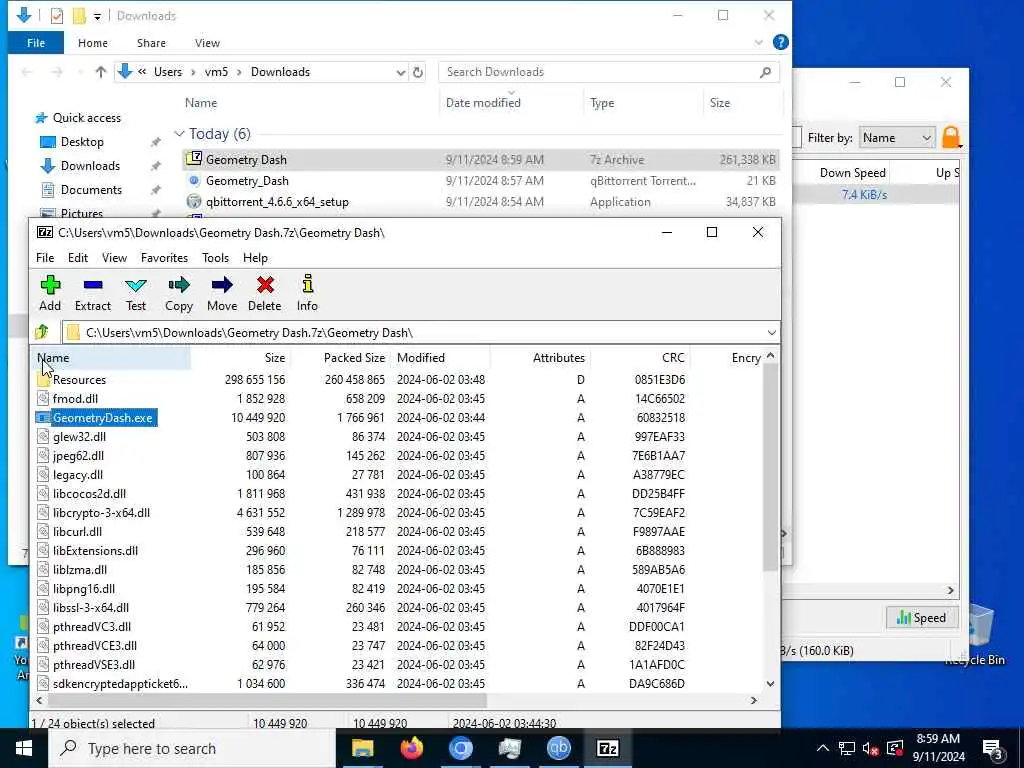The width and height of the screenshot is (1024, 768).
Task: Open Chromium browser from the taskbar
Action: coord(460,748)
